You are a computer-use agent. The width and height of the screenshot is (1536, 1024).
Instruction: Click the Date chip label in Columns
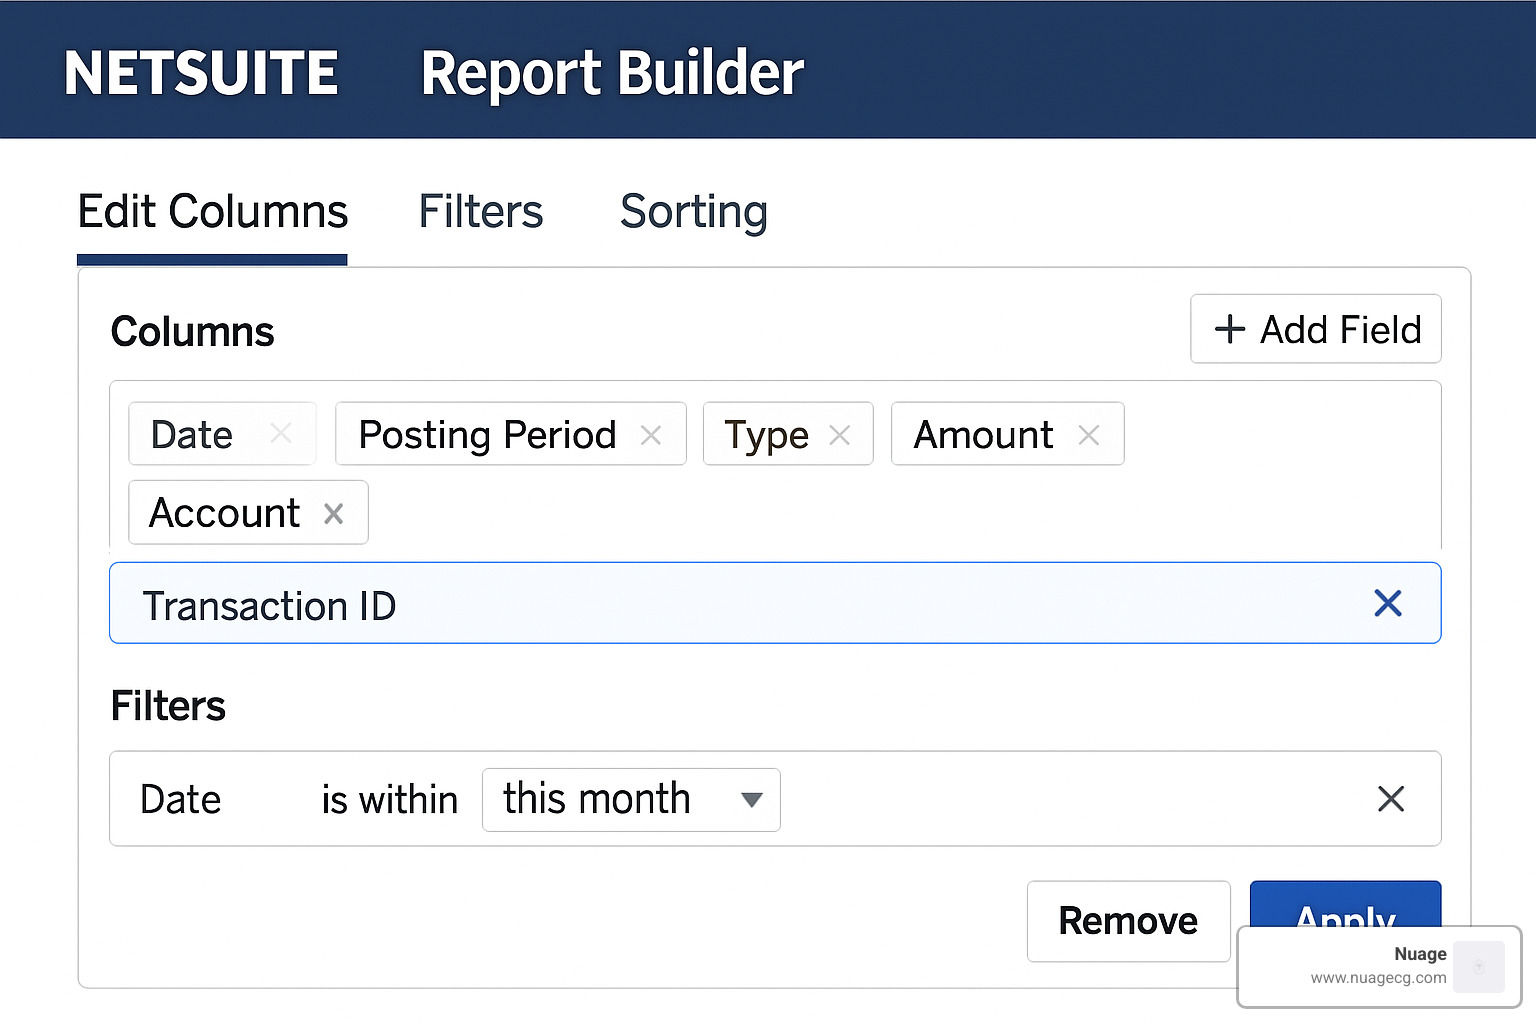click(191, 435)
